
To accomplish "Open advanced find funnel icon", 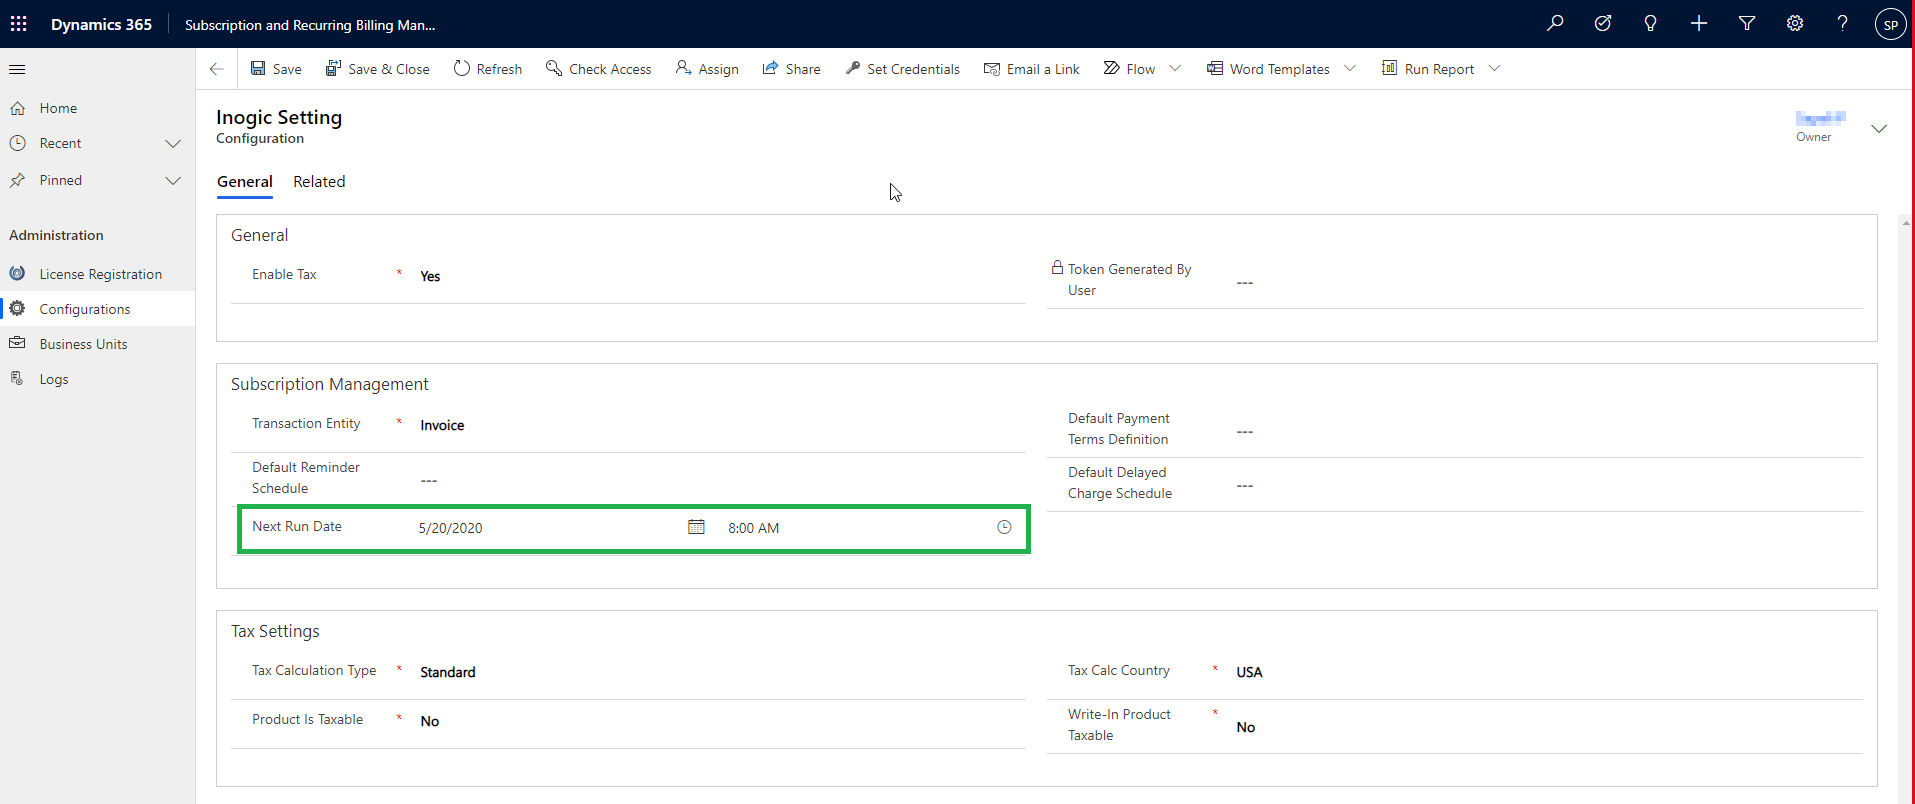I will [1747, 23].
